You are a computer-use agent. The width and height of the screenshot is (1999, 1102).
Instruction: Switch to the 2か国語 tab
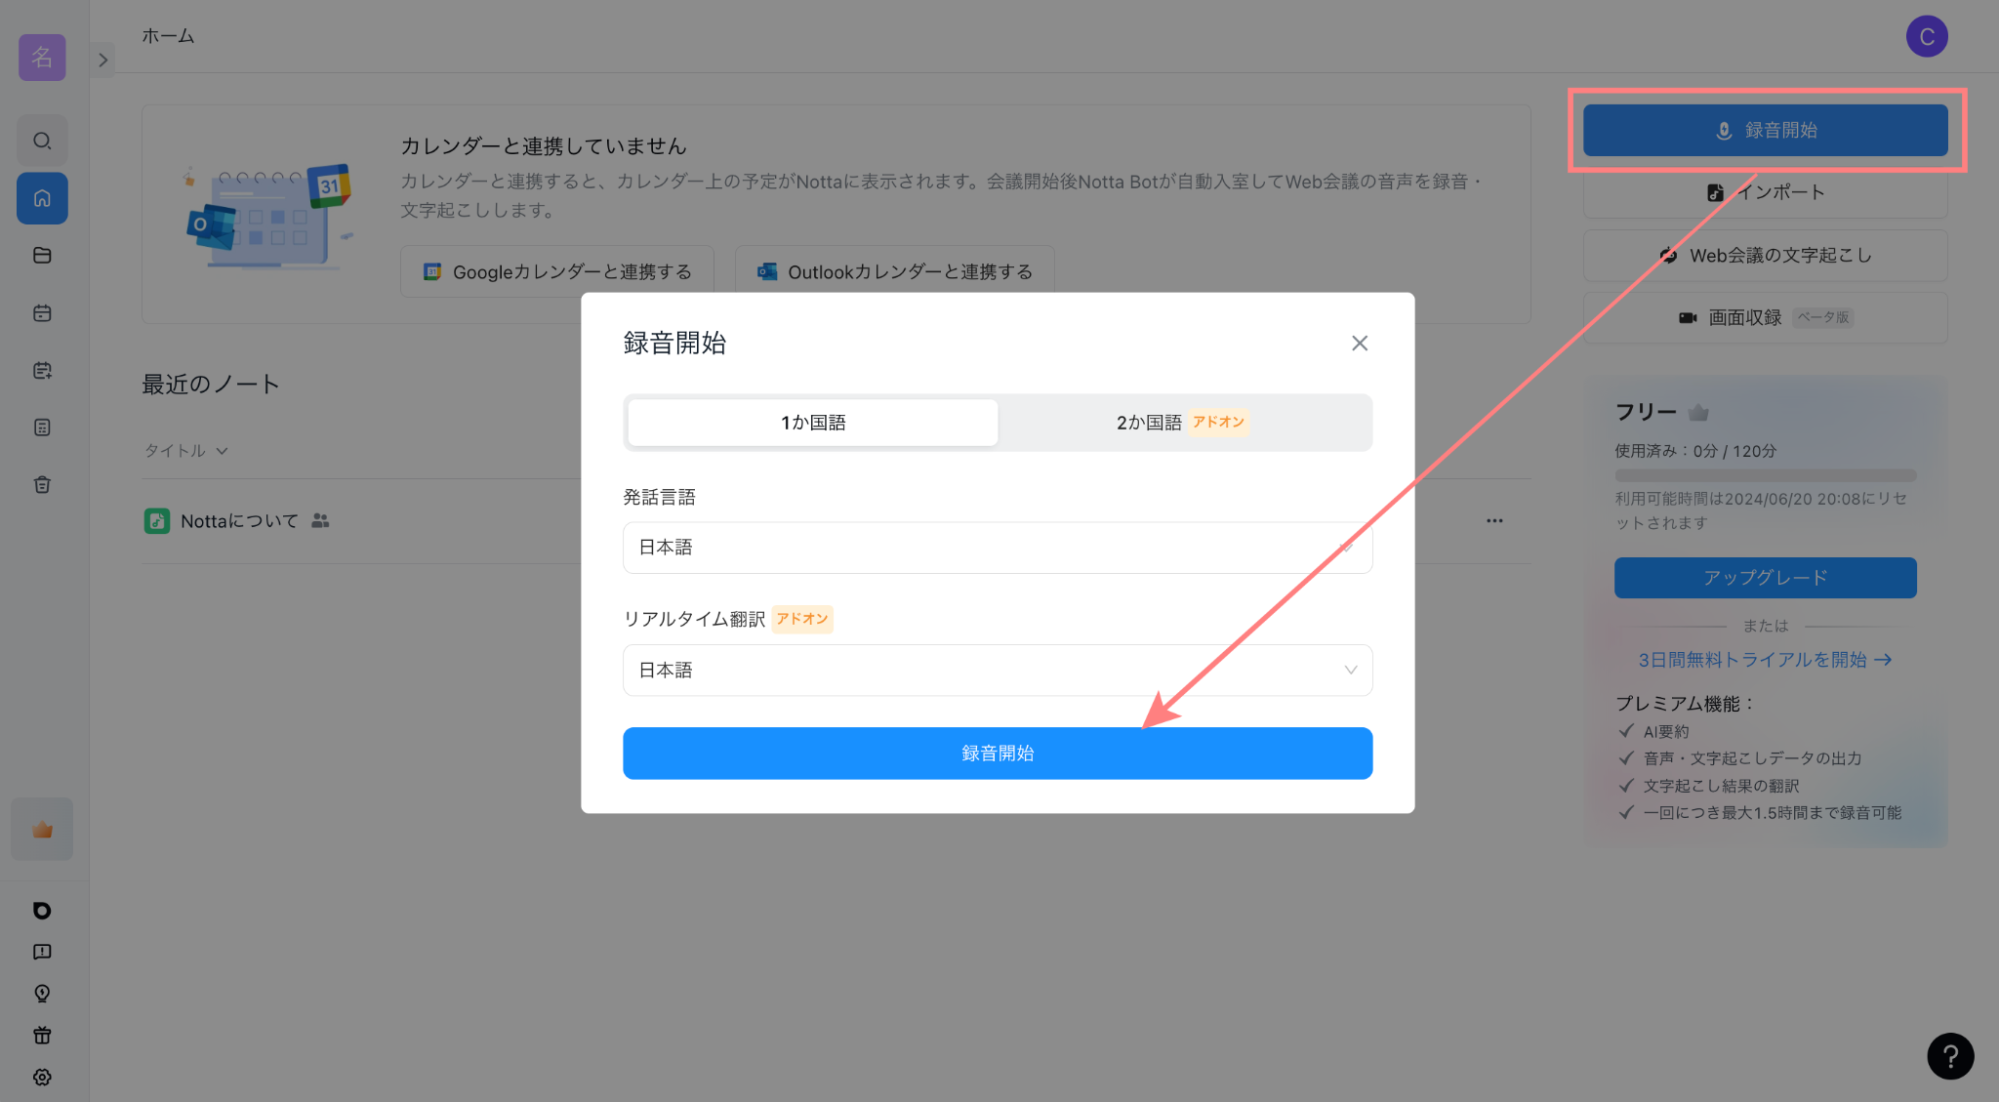[1180, 423]
